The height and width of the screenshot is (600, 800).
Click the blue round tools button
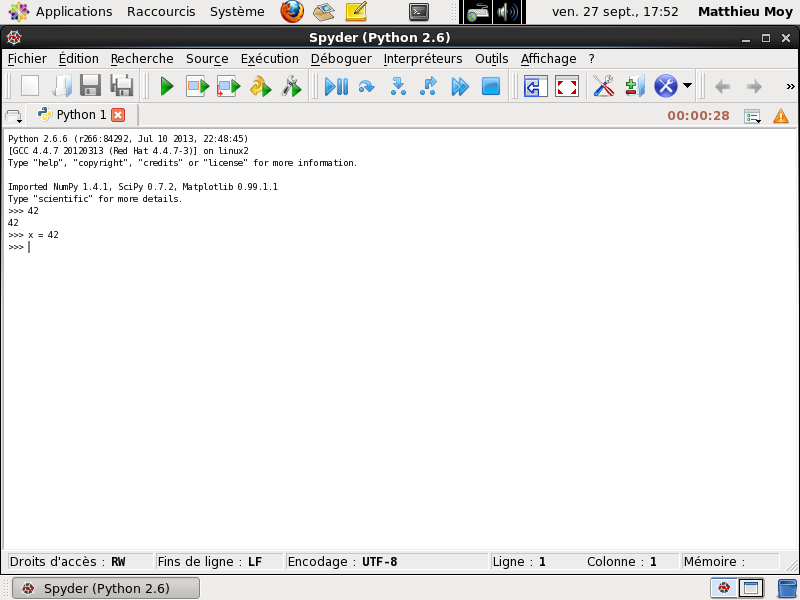666,86
